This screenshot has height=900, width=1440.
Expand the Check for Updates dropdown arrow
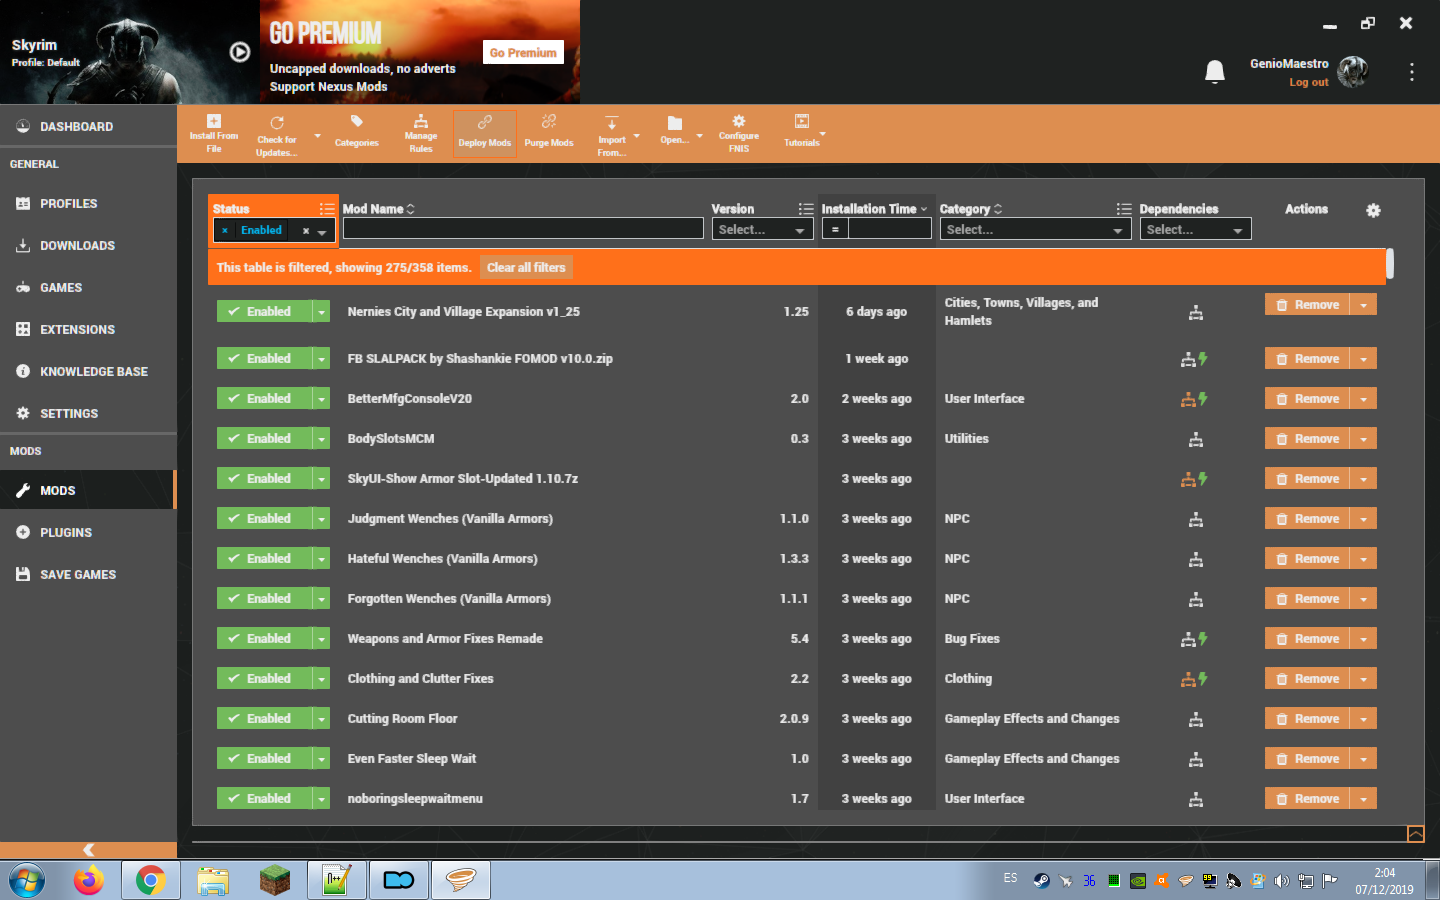point(318,136)
